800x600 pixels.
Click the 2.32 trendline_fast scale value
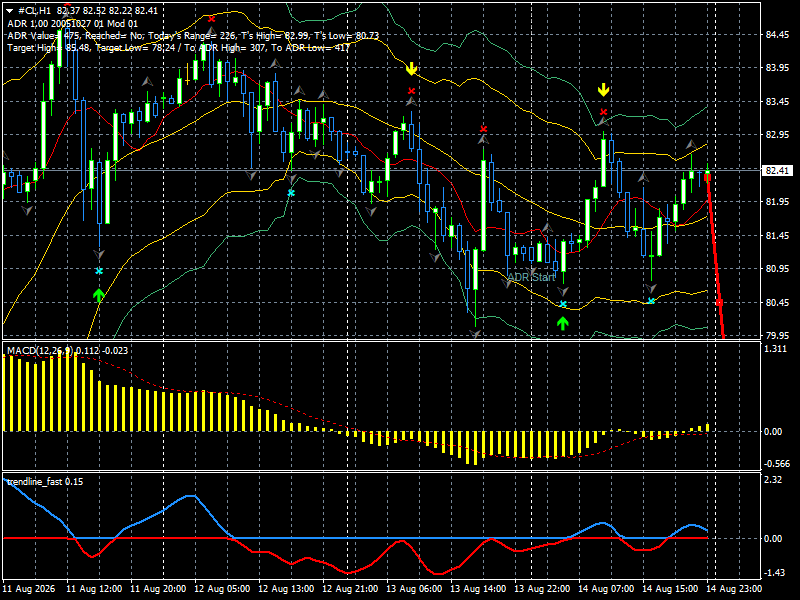[x=773, y=480]
